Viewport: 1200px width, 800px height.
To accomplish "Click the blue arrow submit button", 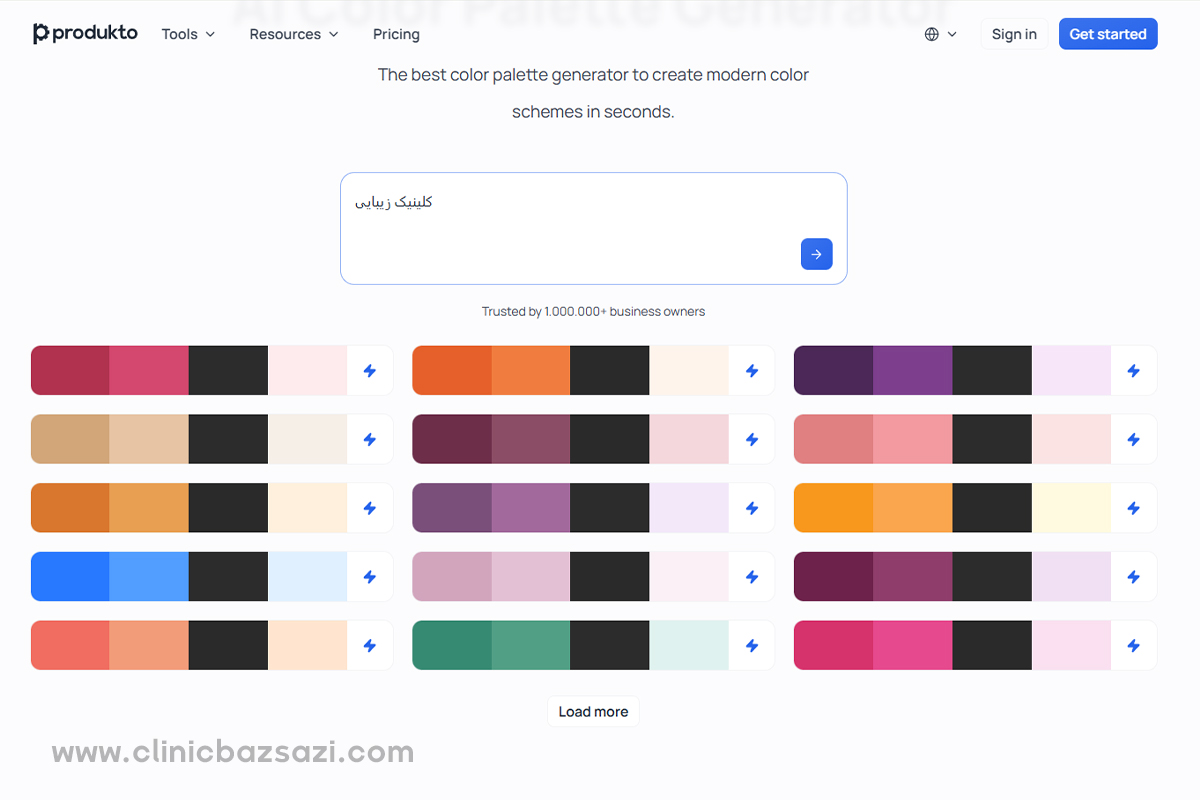I will [x=816, y=254].
